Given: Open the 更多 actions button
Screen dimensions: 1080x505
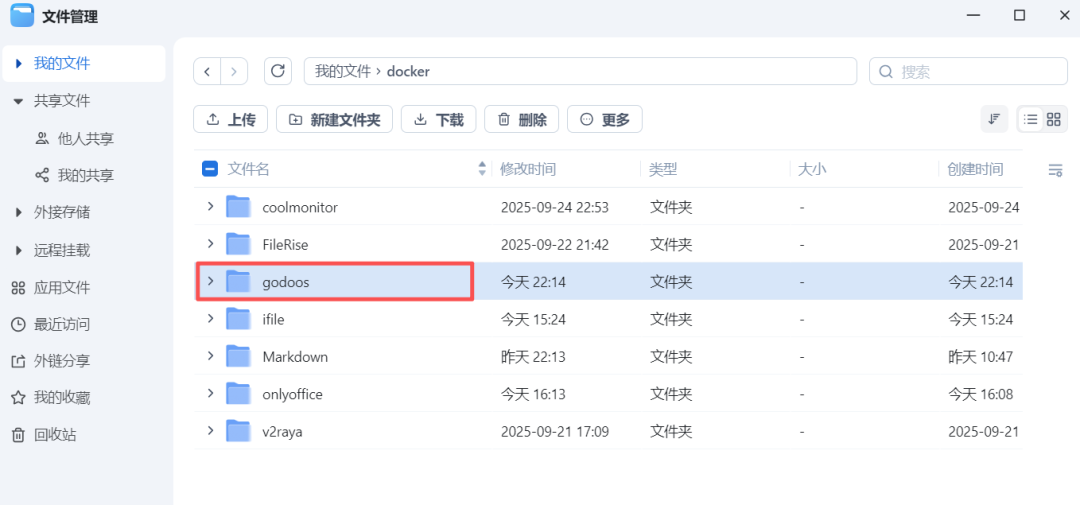Looking at the screenshot, I should 604,119.
